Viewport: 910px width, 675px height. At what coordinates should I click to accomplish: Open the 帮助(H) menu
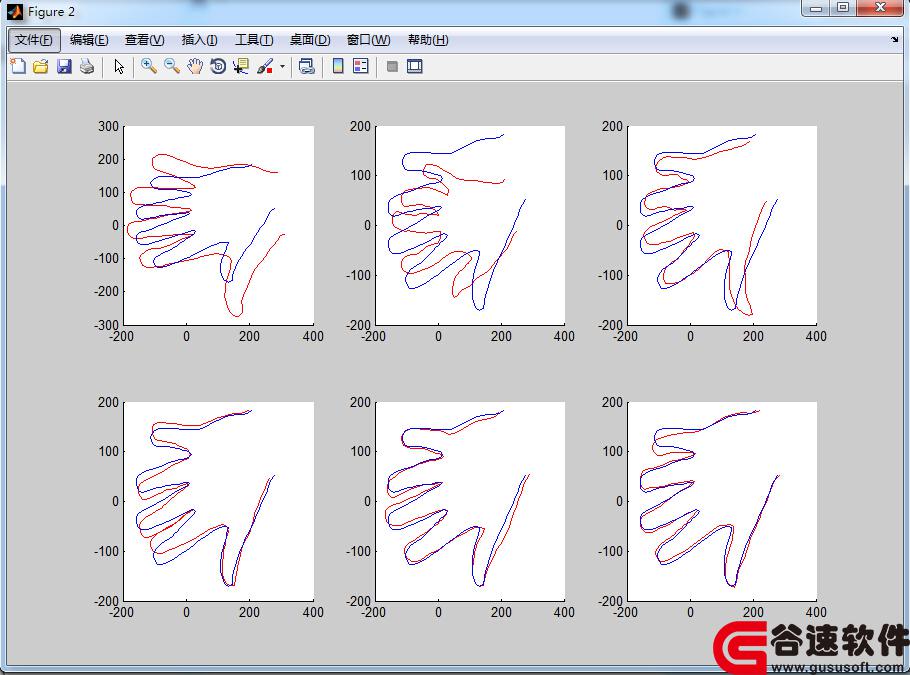pyautogui.click(x=428, y=40)
